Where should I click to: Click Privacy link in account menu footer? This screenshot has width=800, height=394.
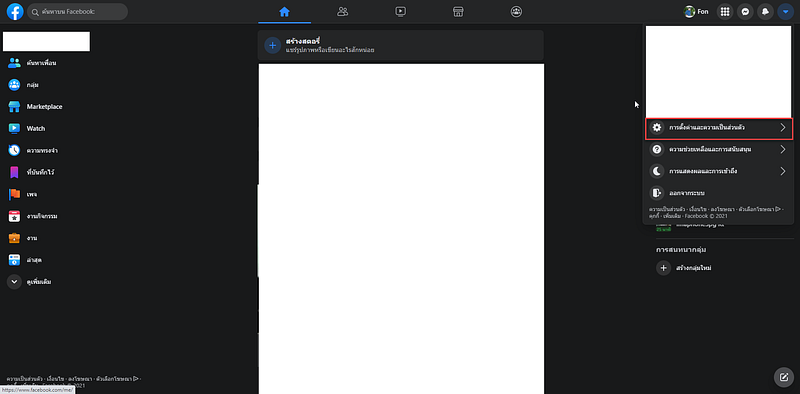667,209
